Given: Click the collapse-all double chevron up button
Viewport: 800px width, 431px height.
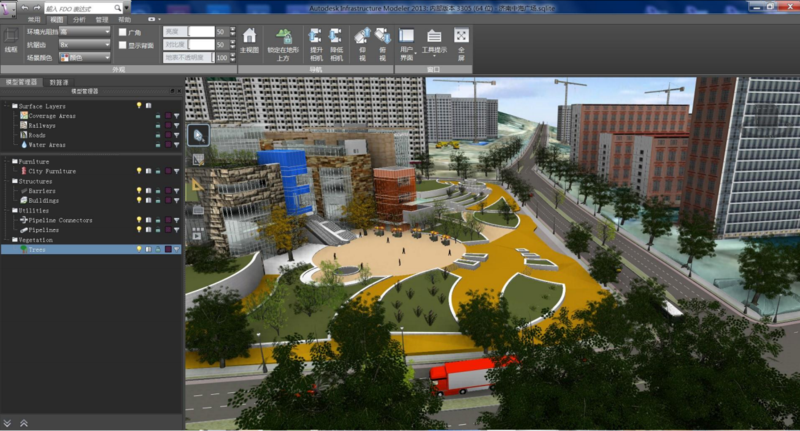Looking at the screenshot, I should tap(9, 423).
